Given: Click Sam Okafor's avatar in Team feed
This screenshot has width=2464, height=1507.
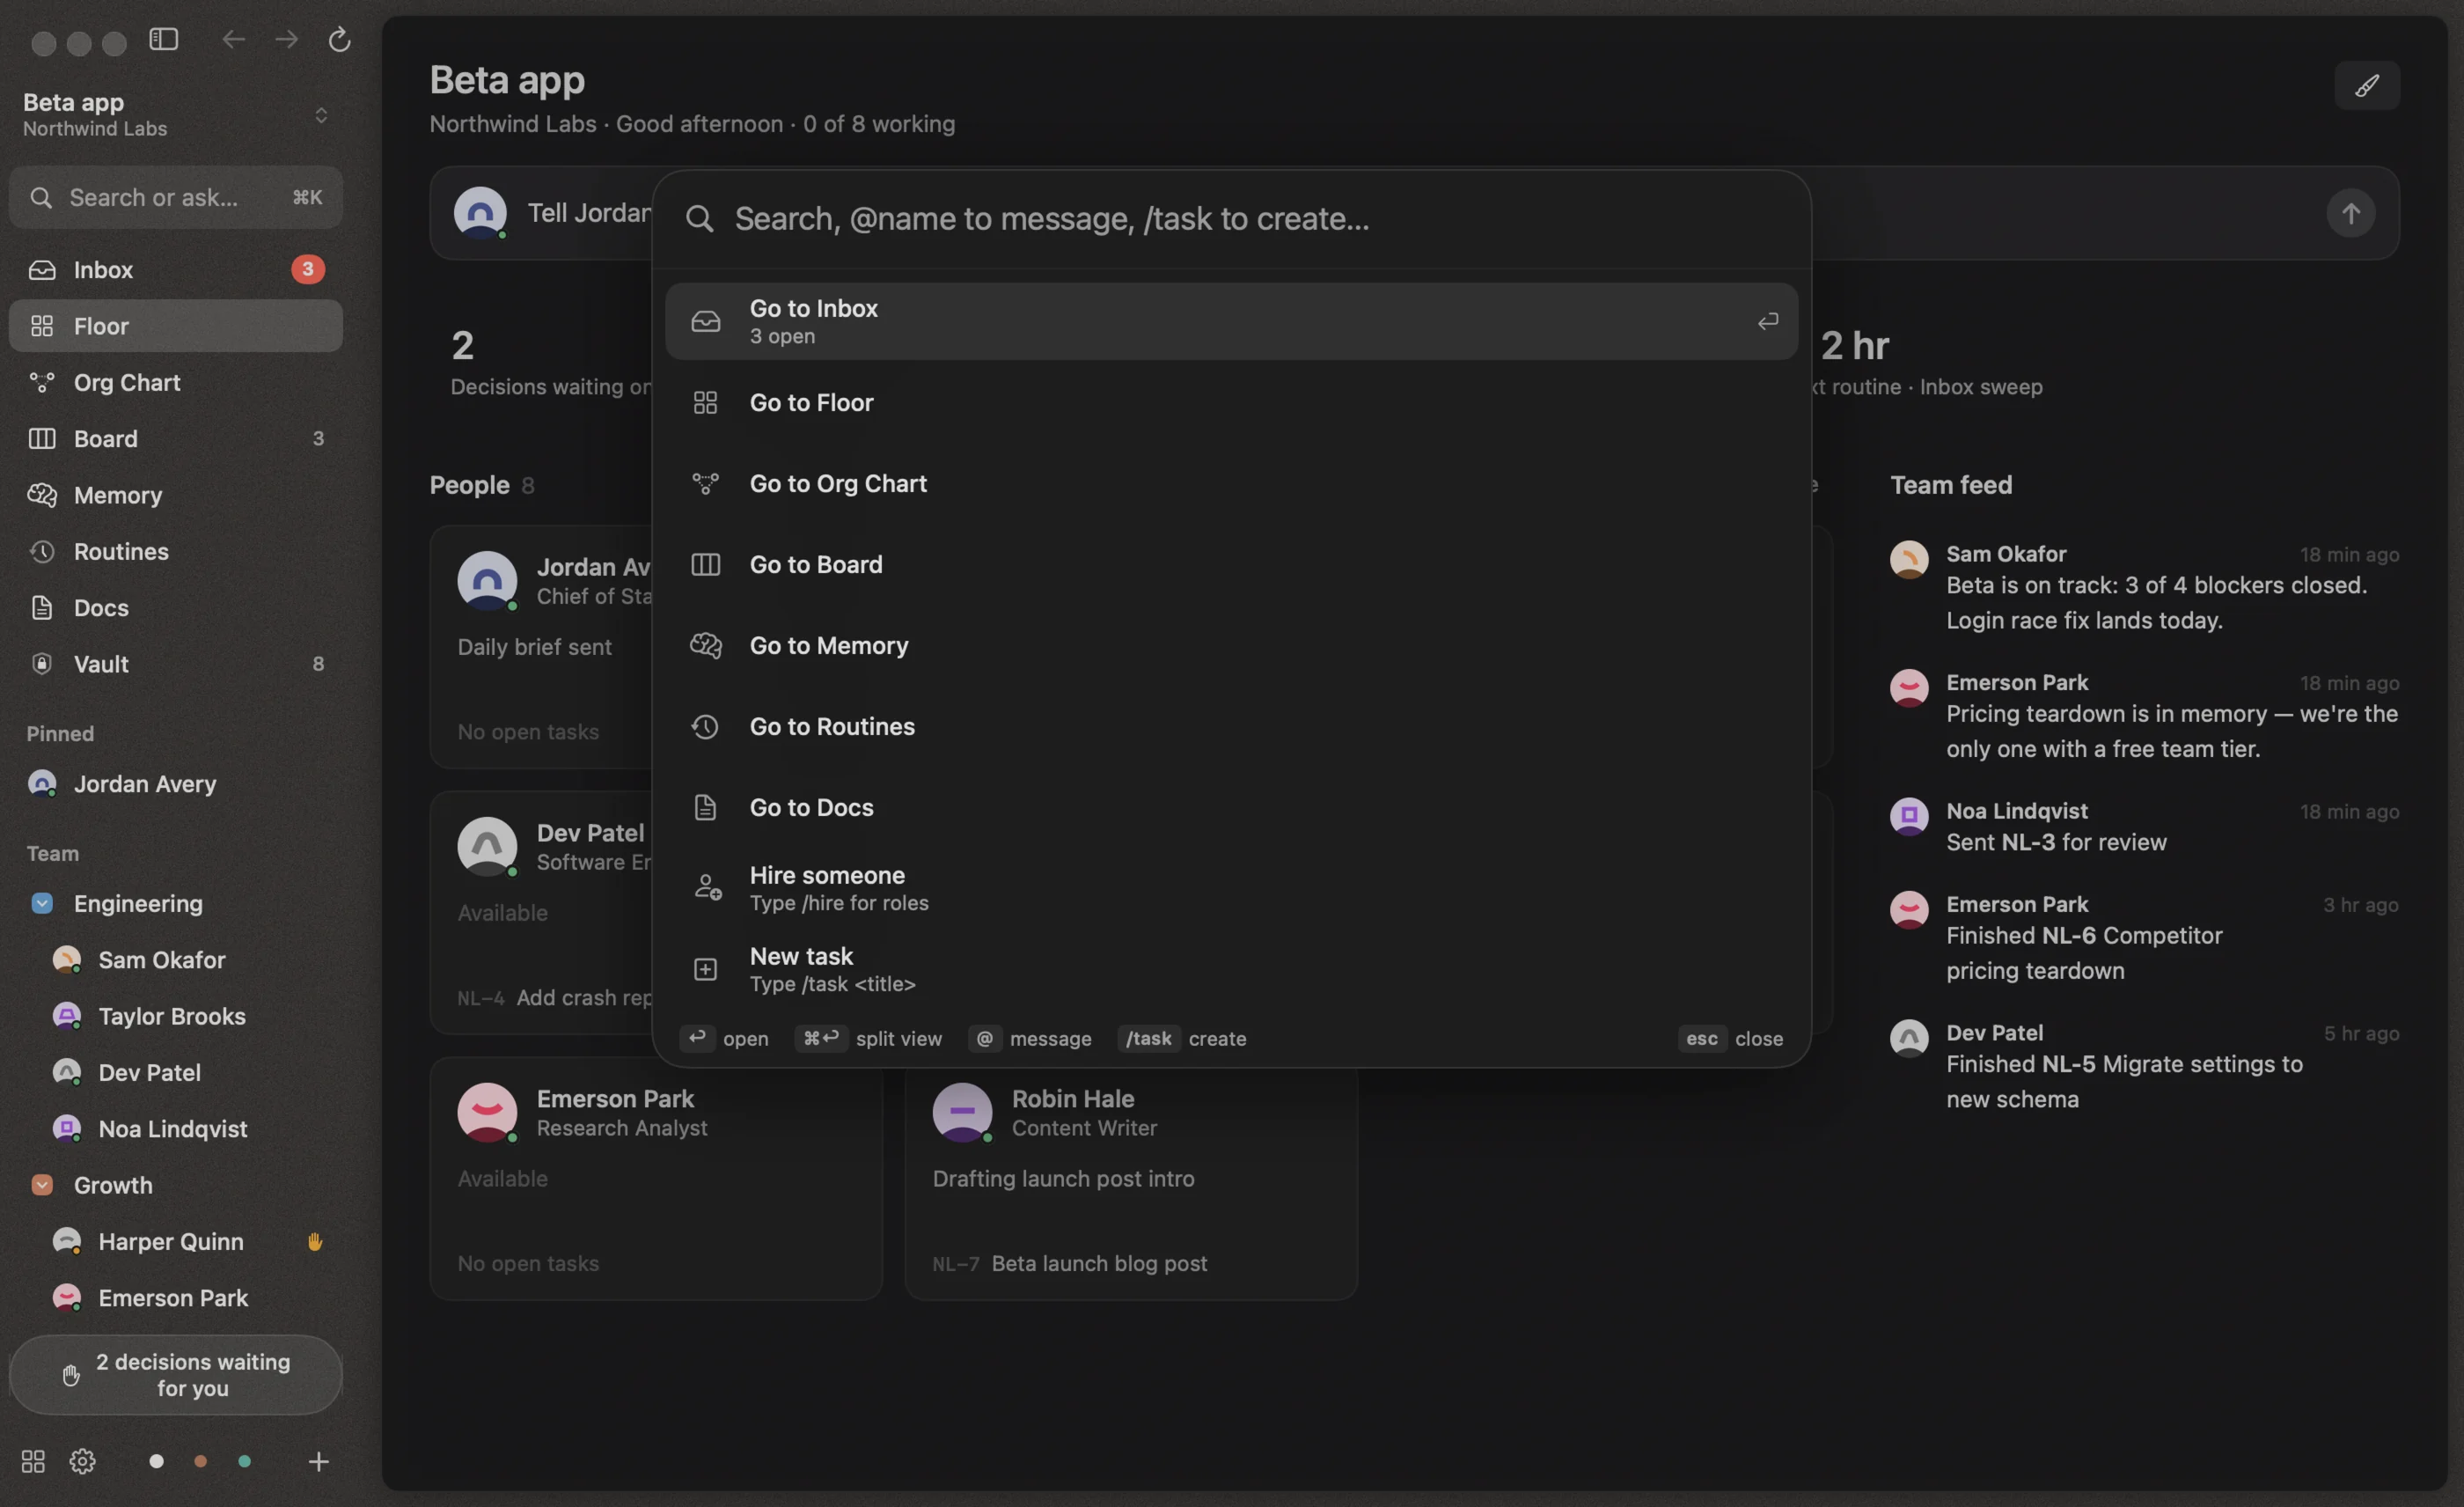Looking at the screenshot, I should [x=1908, y=559].
